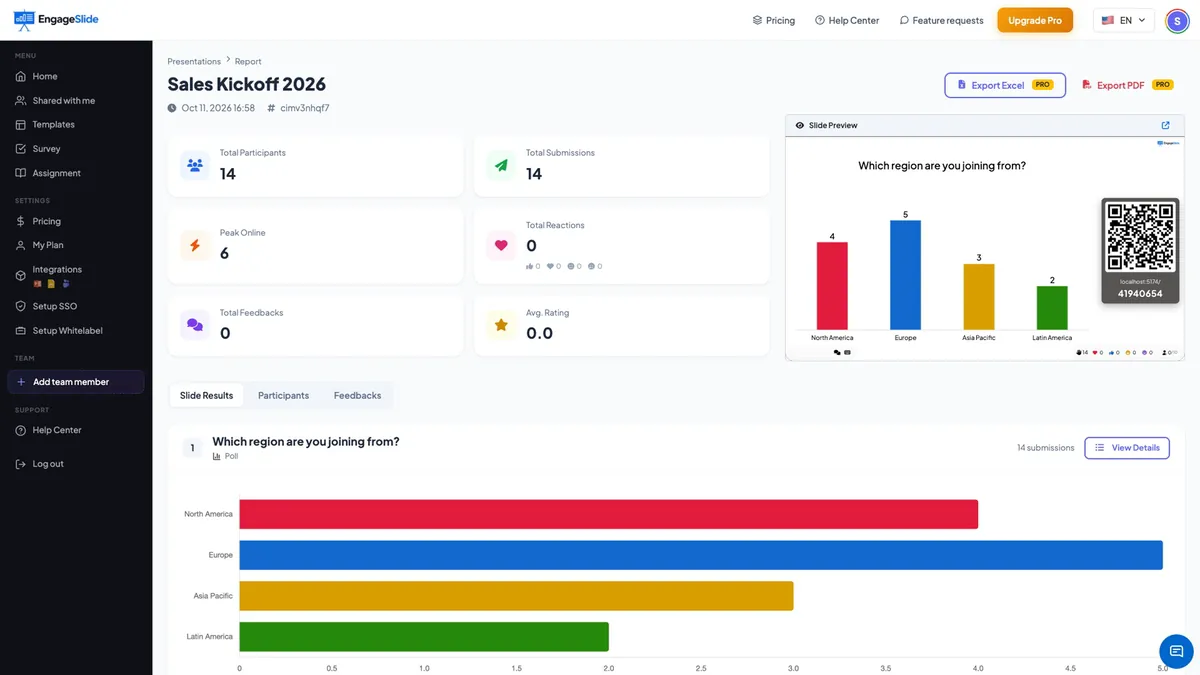Click the blue Europe bar in results
Screen dimensions: 1200x675
coord(701,555)
